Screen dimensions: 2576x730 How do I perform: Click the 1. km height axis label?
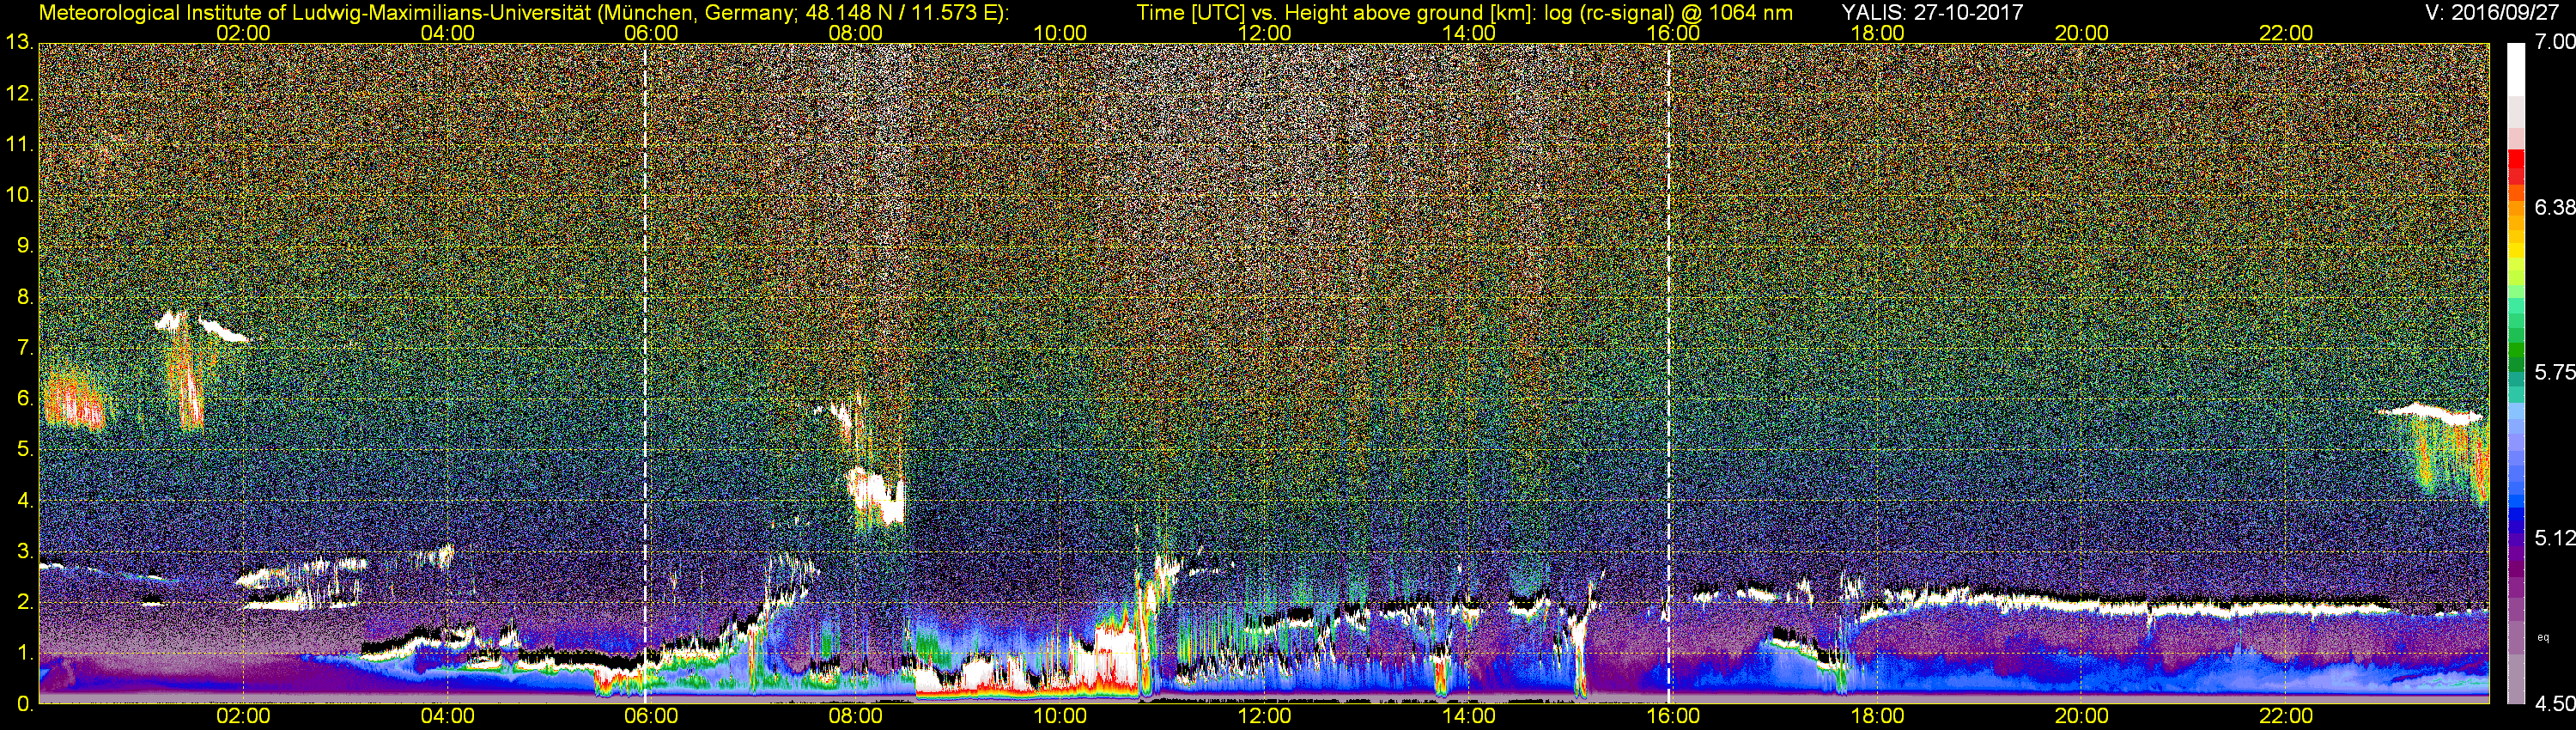pyautogui.click(x=25, y=653)
